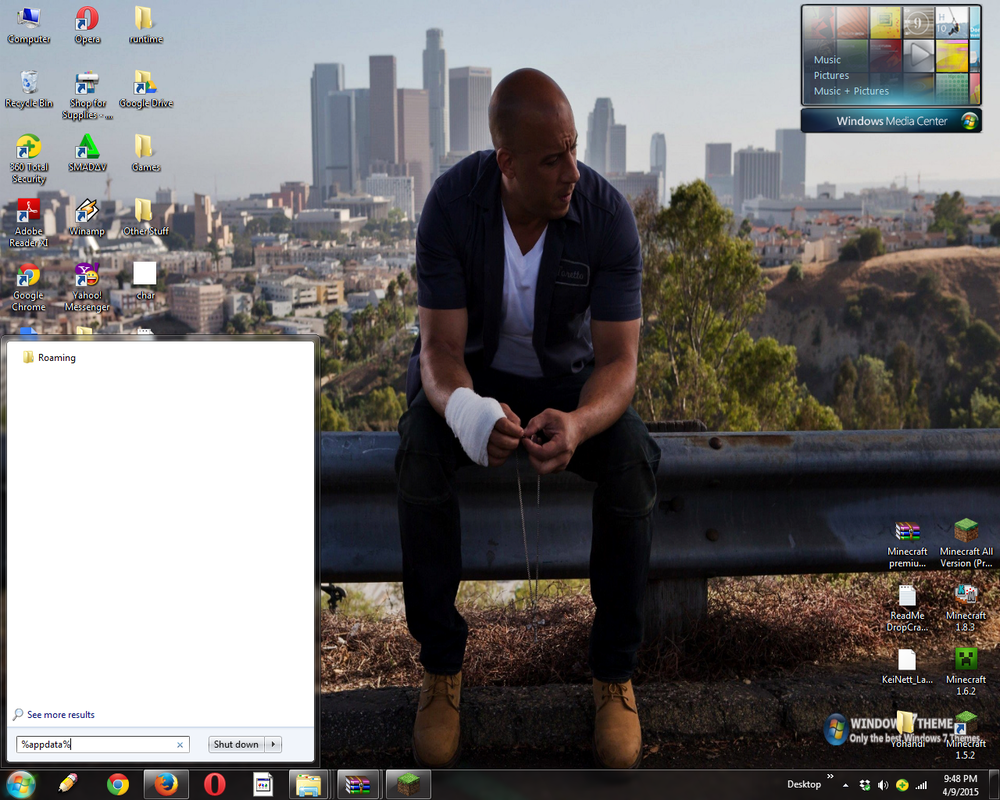Click the Show desktop button
1000x800 pixels.
click(994, 785)
